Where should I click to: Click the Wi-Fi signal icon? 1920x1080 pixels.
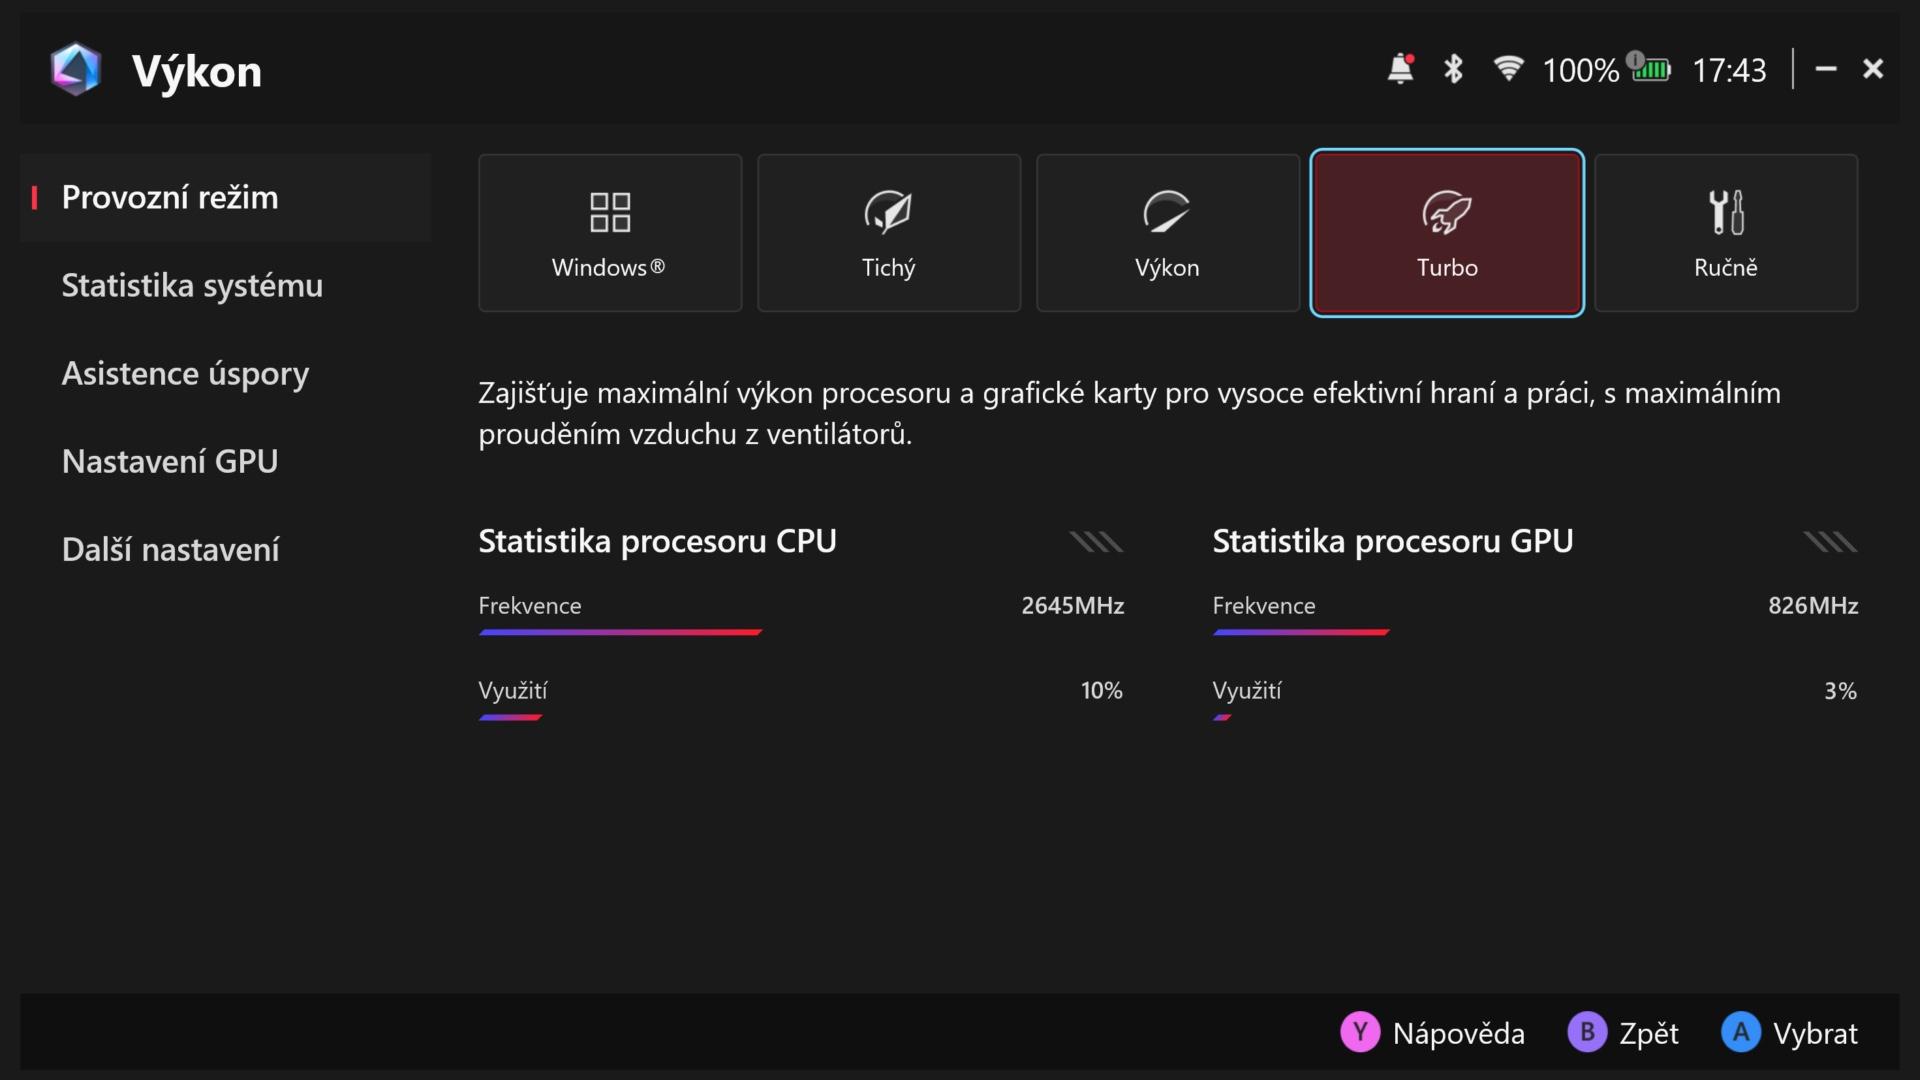(1507, 68)
